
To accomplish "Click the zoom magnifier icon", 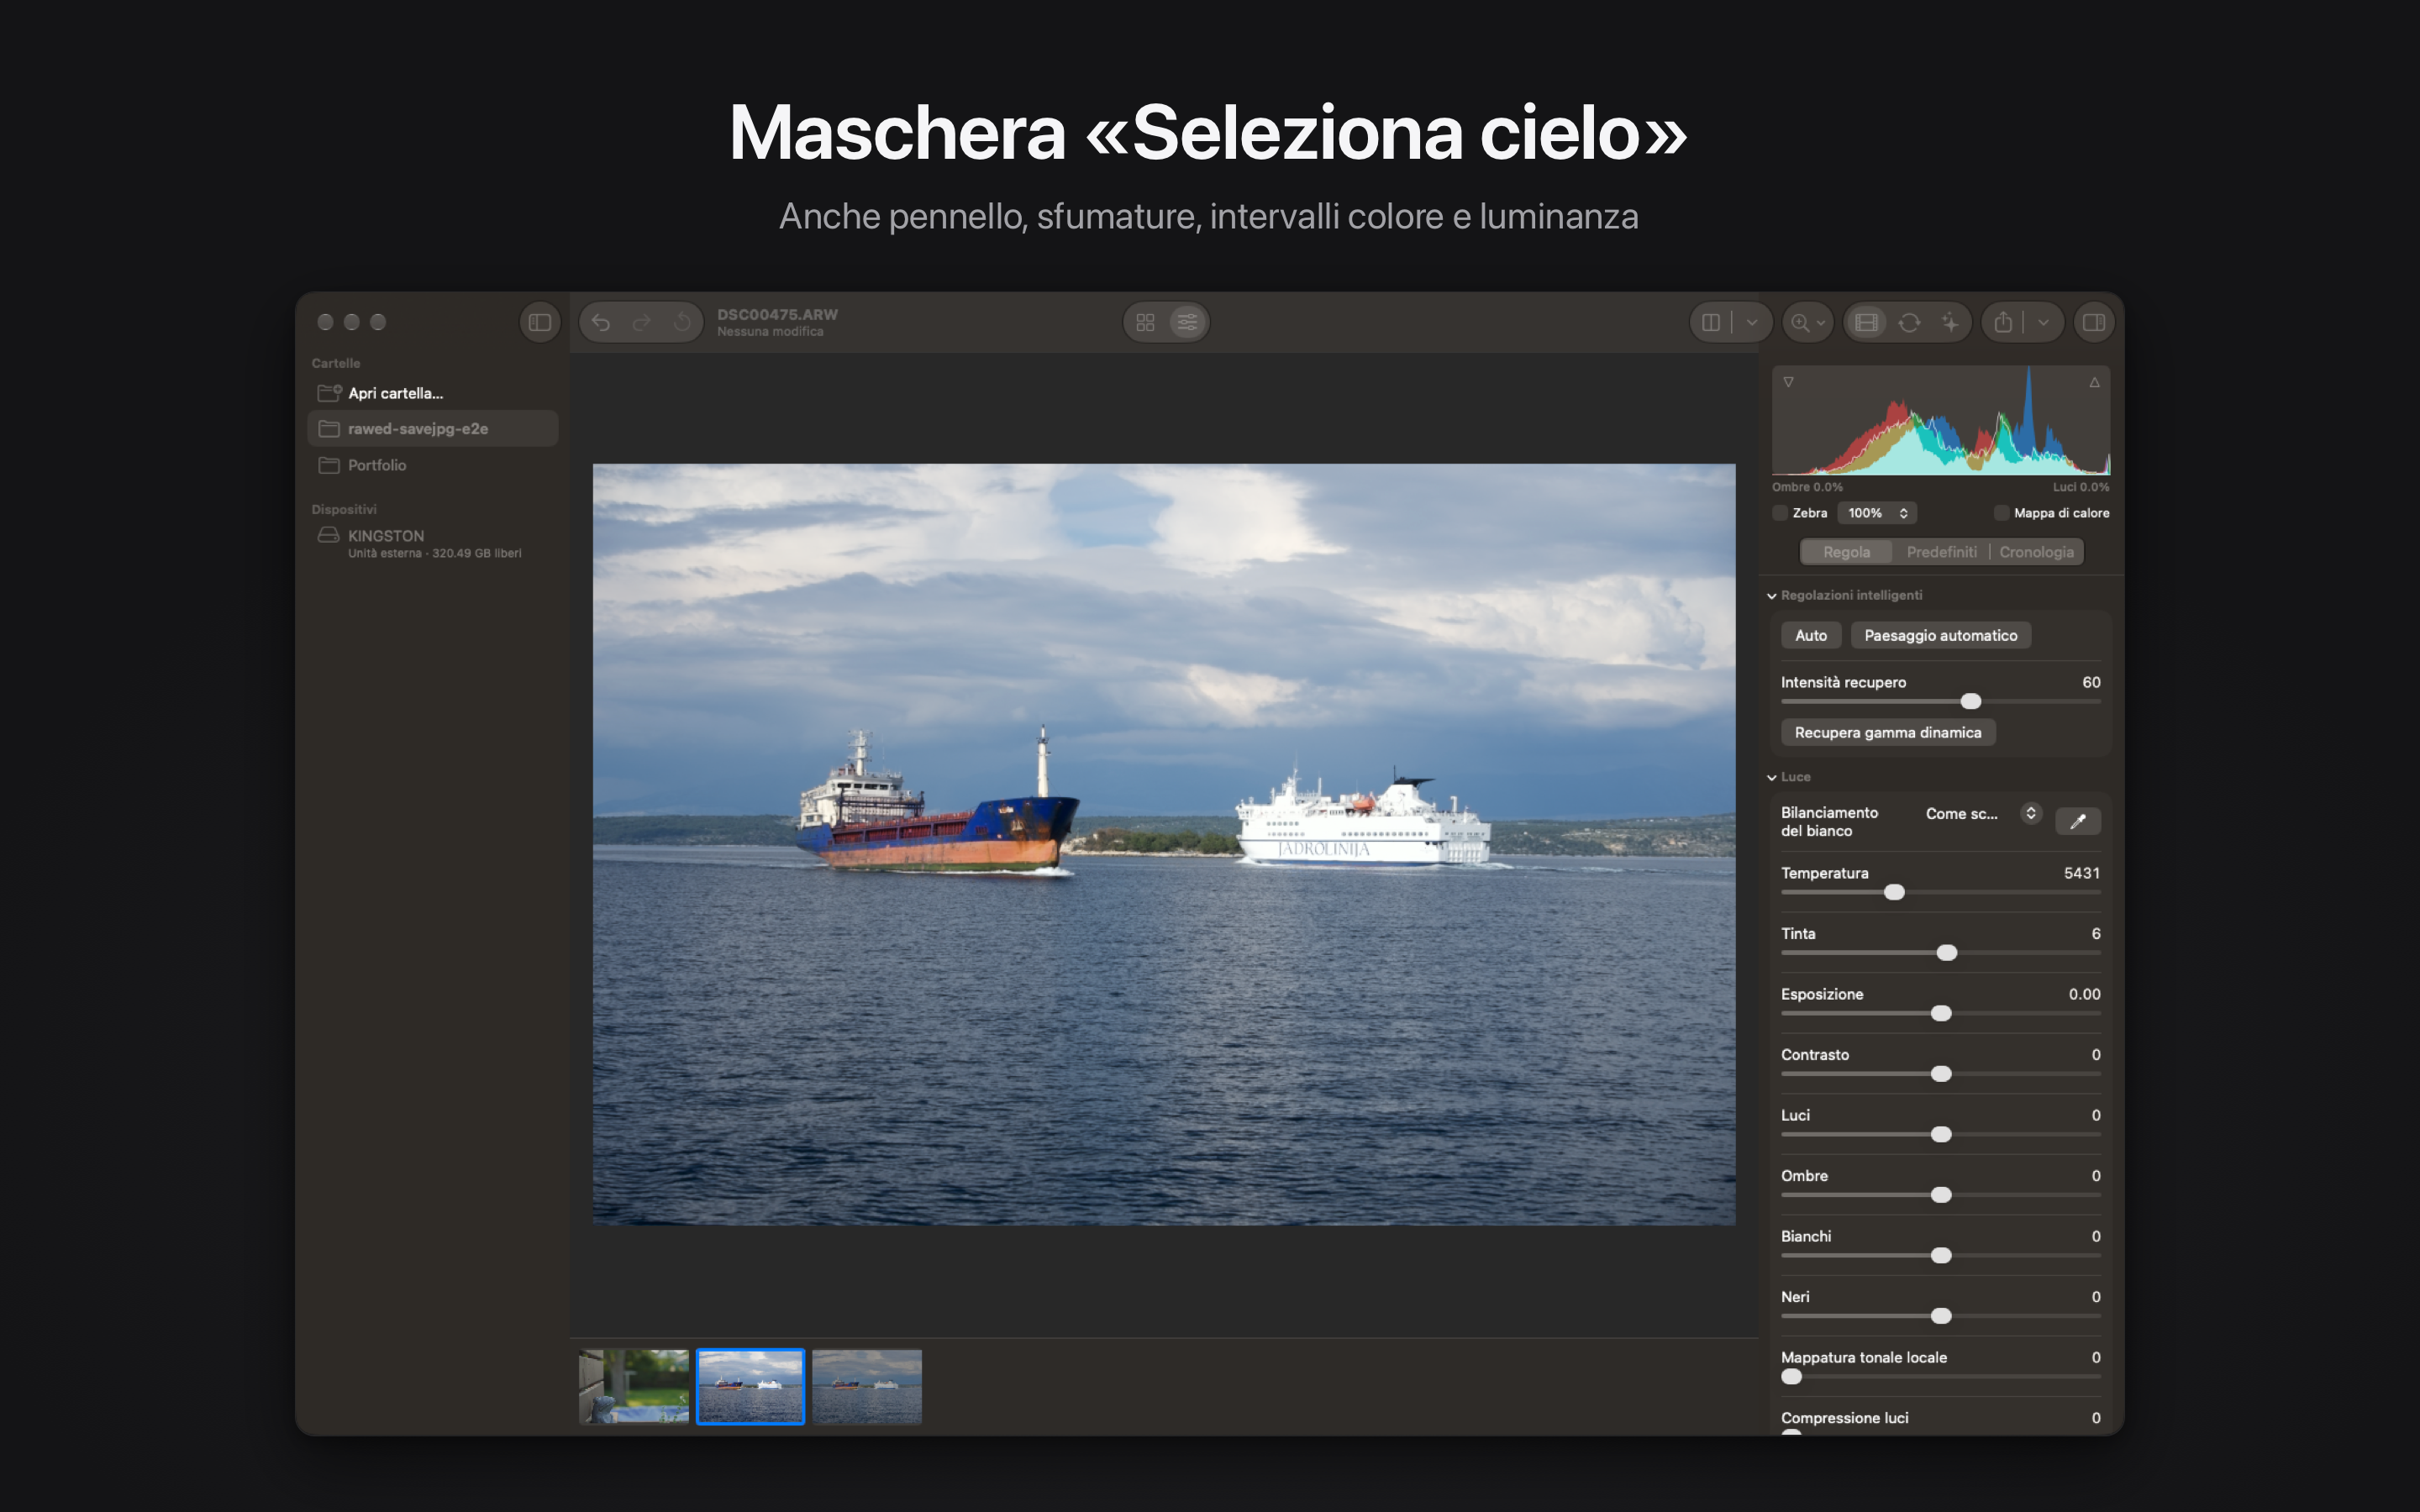I will click(x=1800, y=322).
